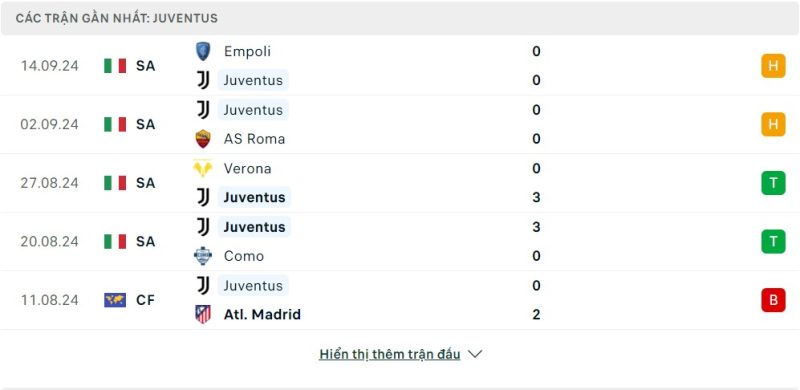
Task: Click the Empoli club crest
Action: [x=203, y=52]
